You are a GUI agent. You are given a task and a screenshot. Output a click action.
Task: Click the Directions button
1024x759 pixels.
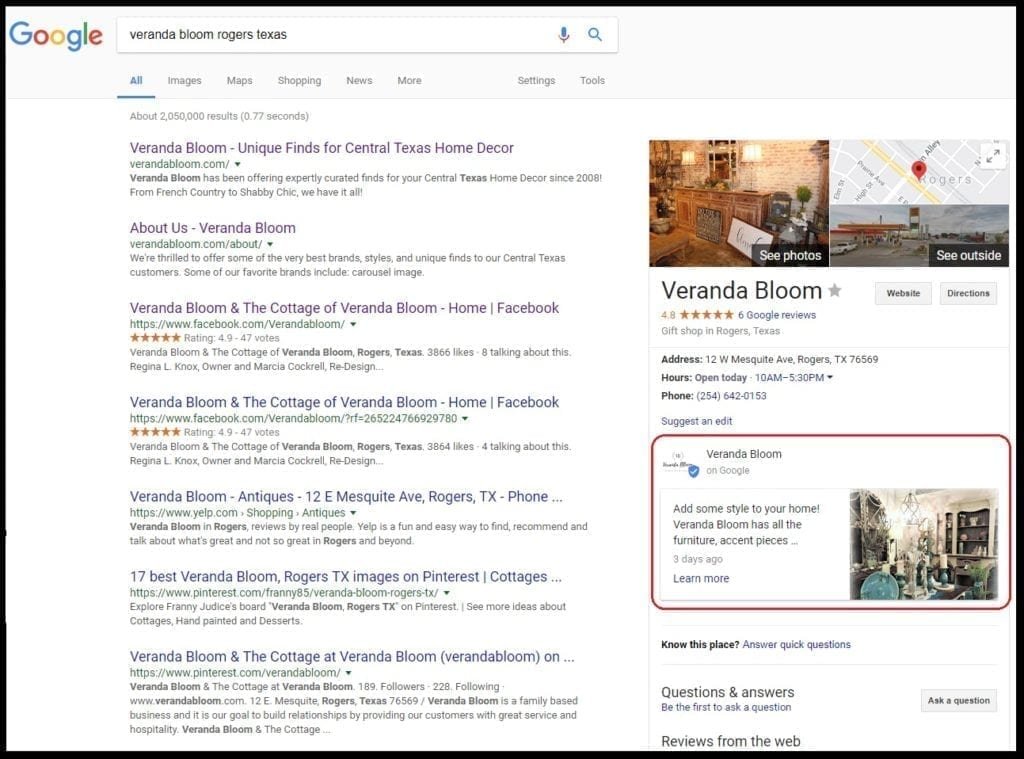[x=968, y=293]
